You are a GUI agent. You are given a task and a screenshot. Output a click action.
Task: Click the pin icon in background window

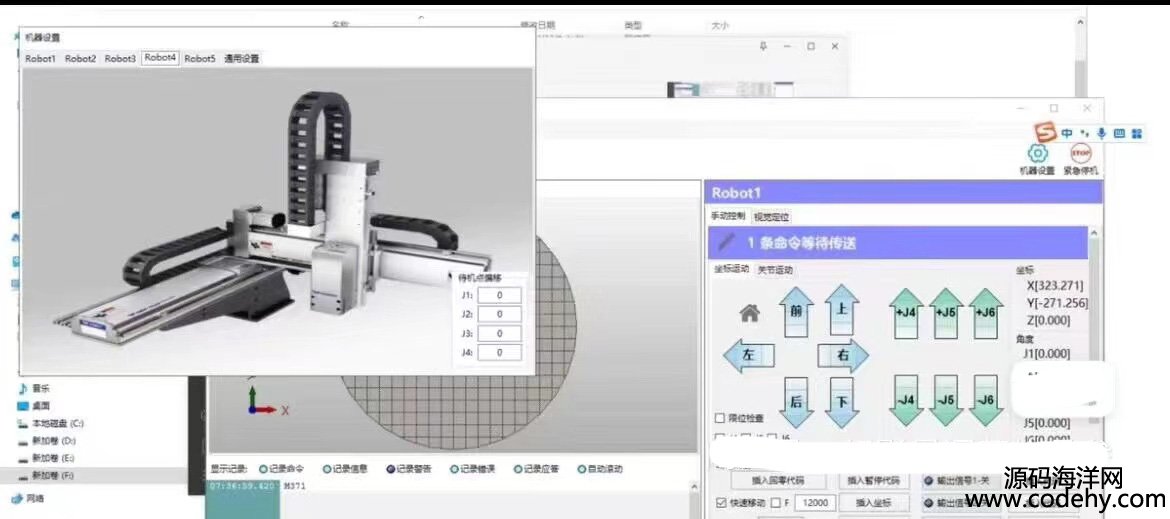coord(763,45)
